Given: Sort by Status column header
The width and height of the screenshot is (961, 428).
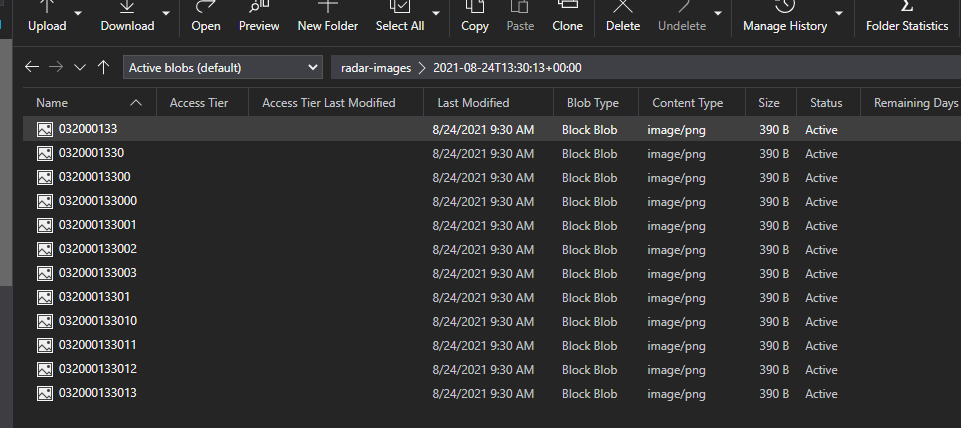Looking at the screenshot, I should click(828, 103).
